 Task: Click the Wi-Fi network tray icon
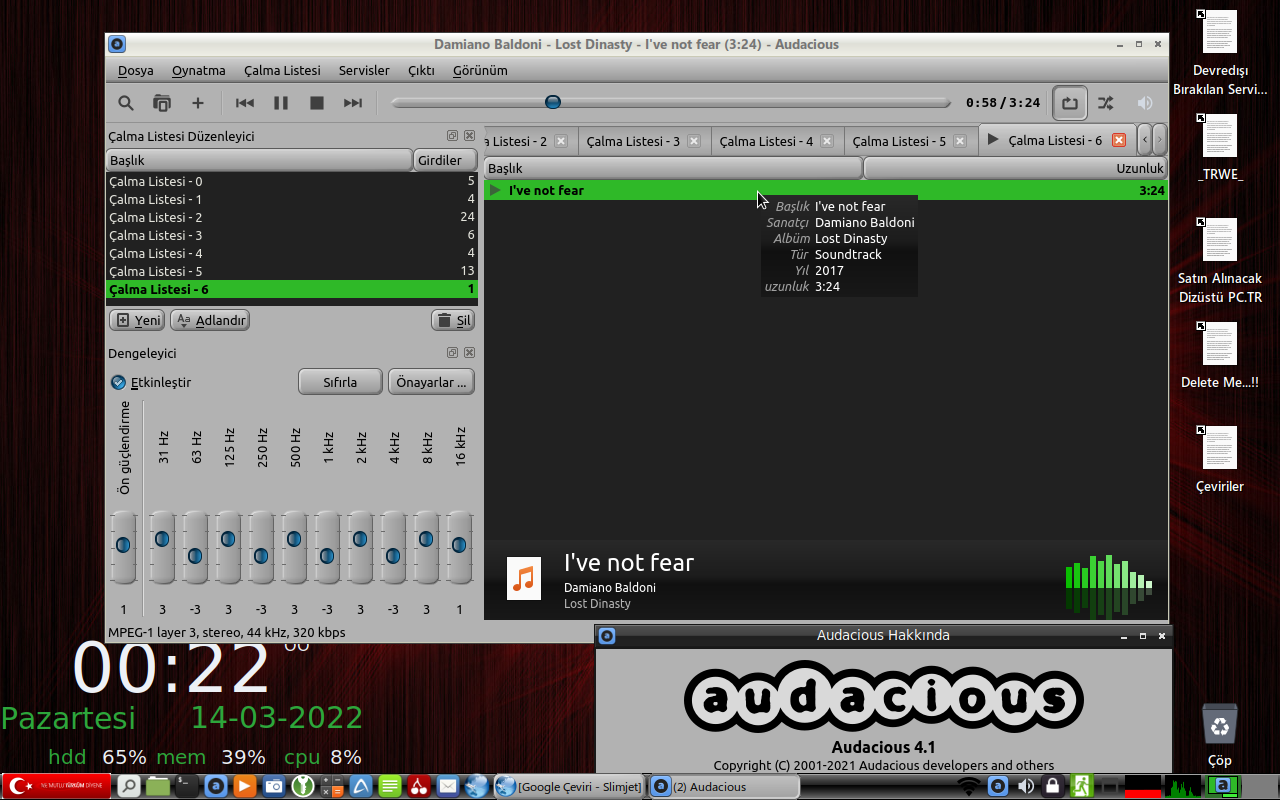(x=968, y=786)
